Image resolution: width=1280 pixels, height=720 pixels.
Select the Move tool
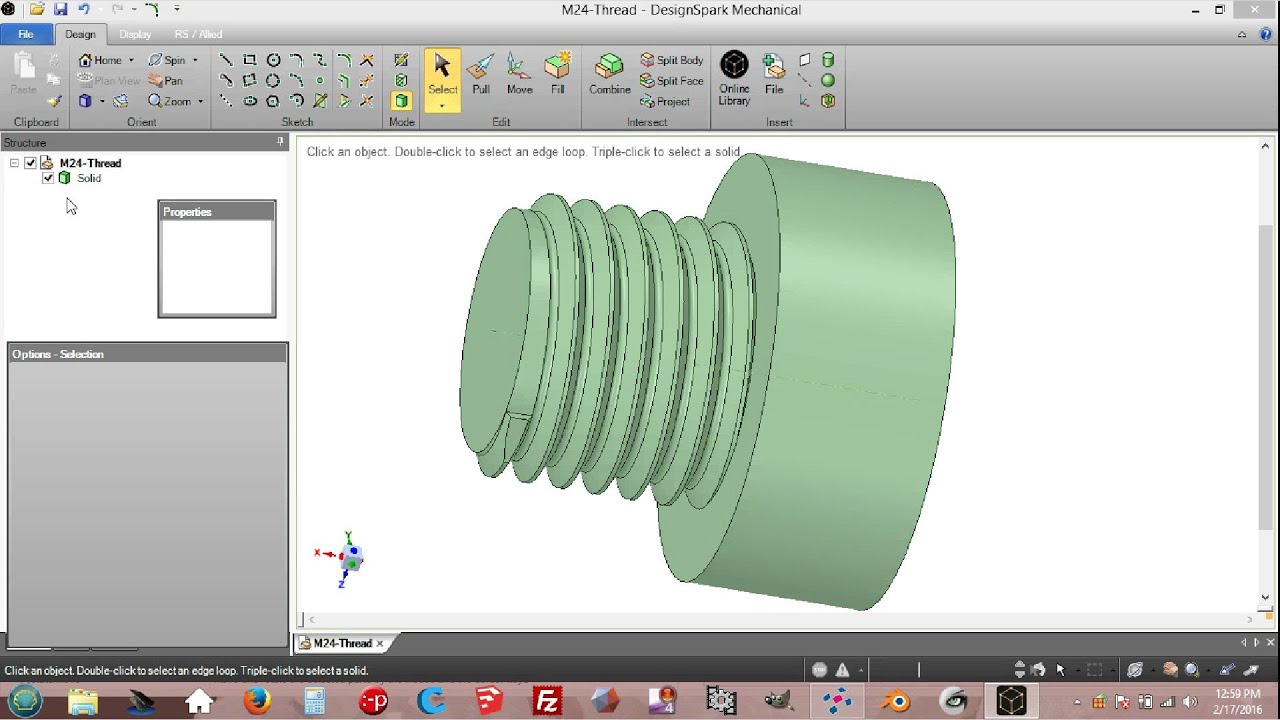coord(519,75)
